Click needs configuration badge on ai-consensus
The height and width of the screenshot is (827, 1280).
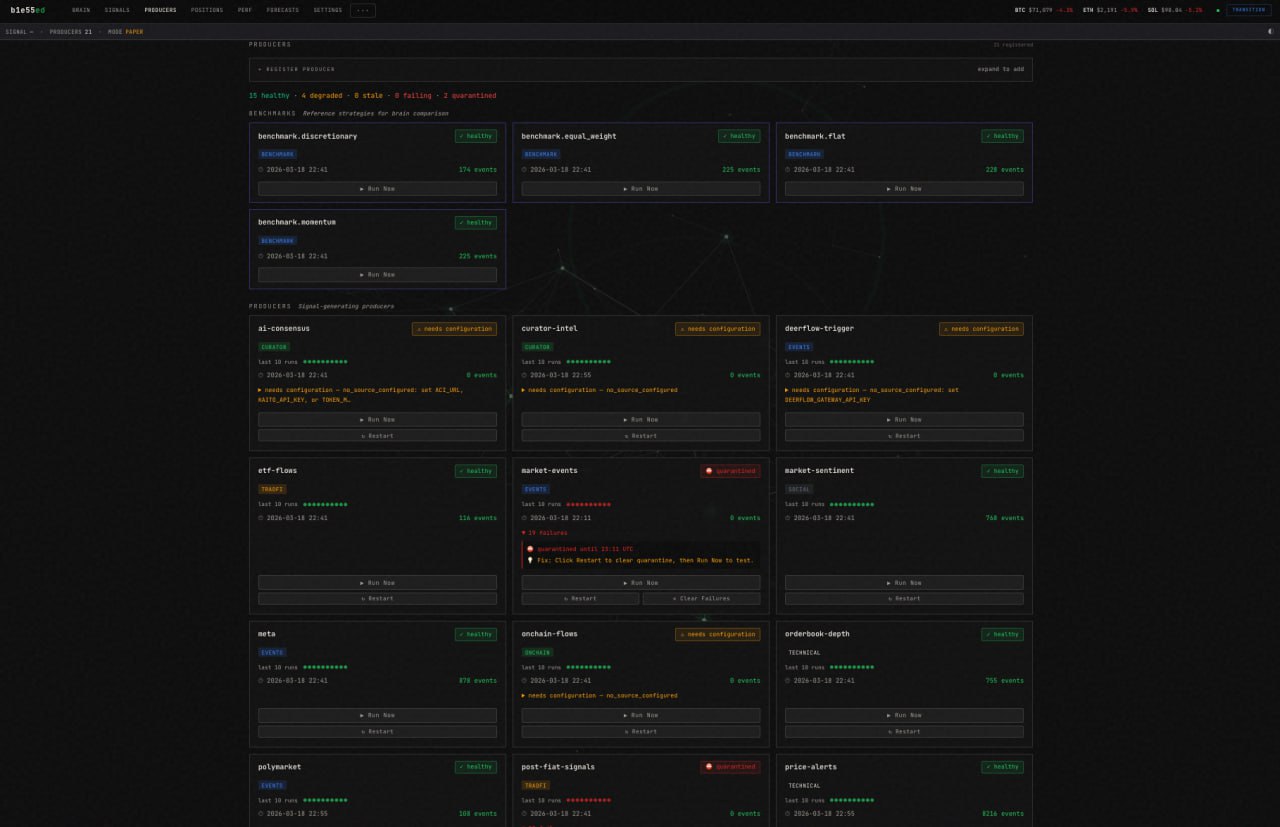(x=454, y=328)
